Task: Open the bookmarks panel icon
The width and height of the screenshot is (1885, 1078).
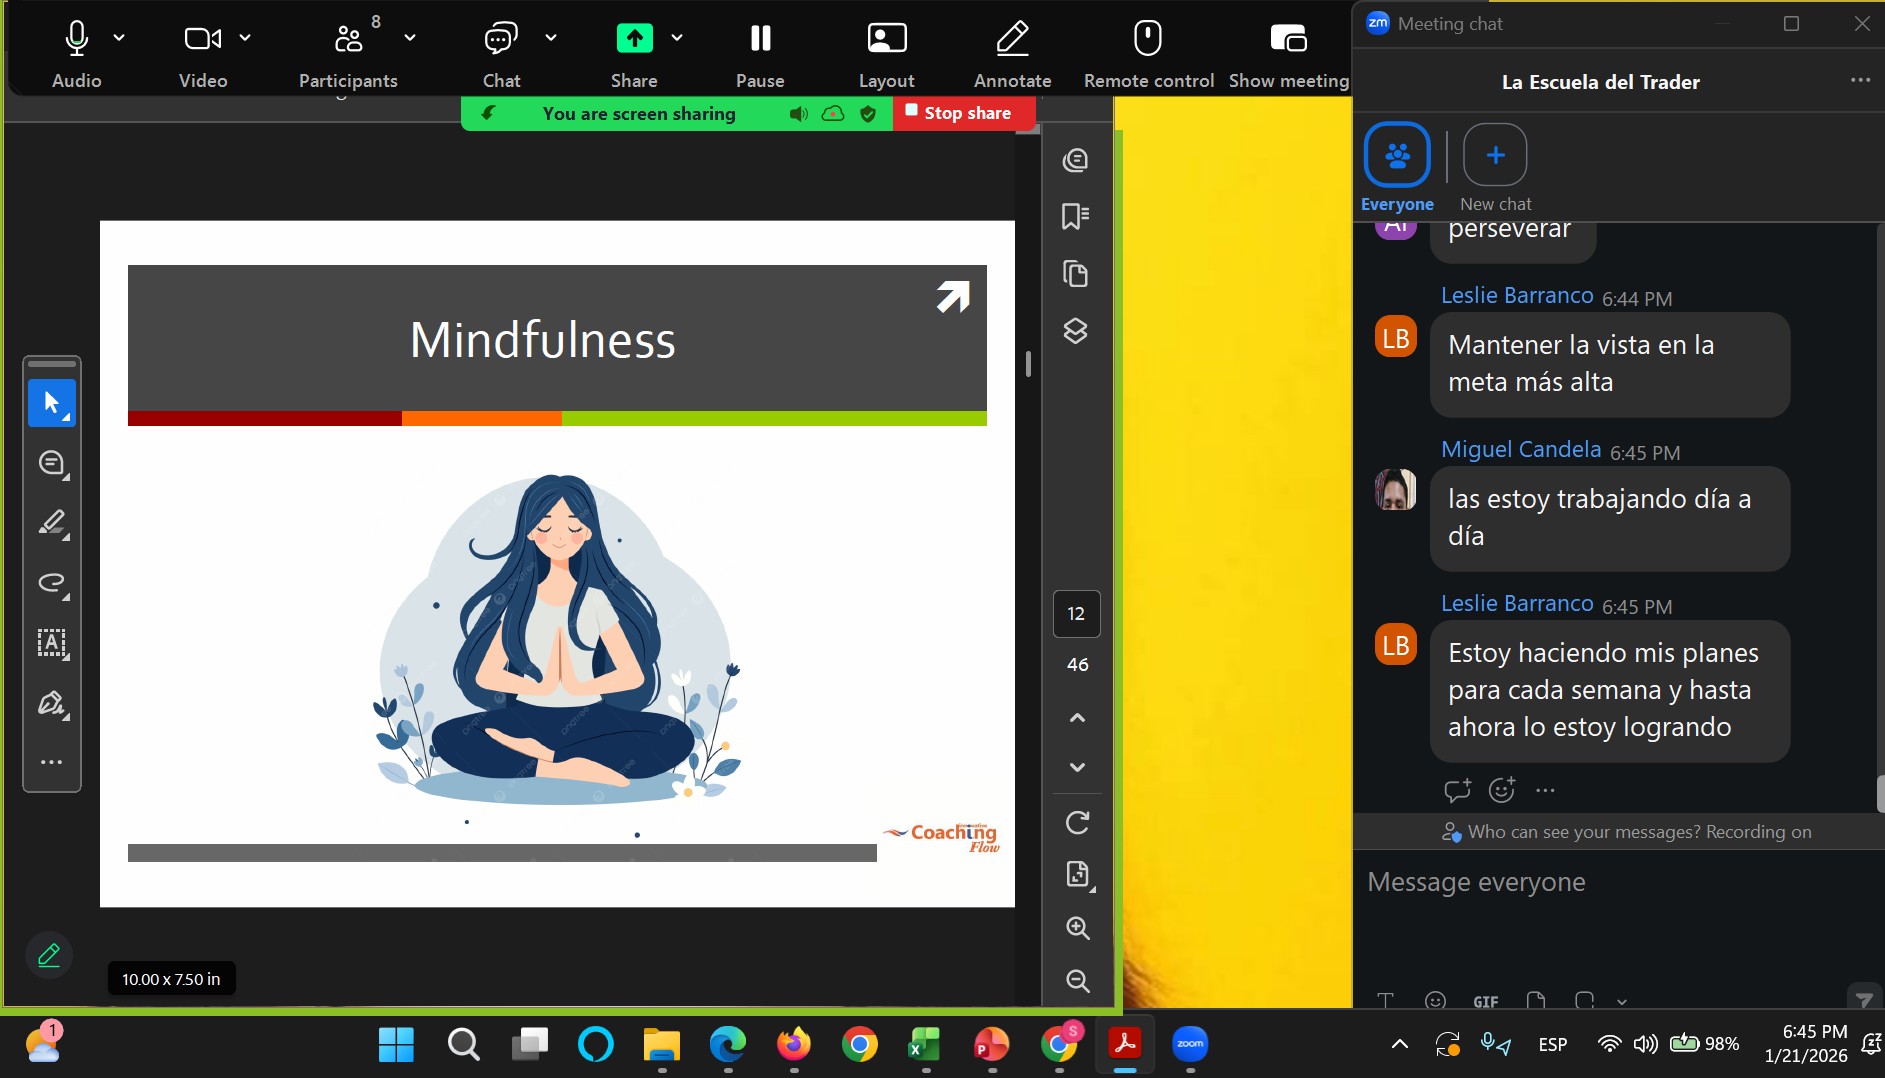Action: tap(1075, 216)
